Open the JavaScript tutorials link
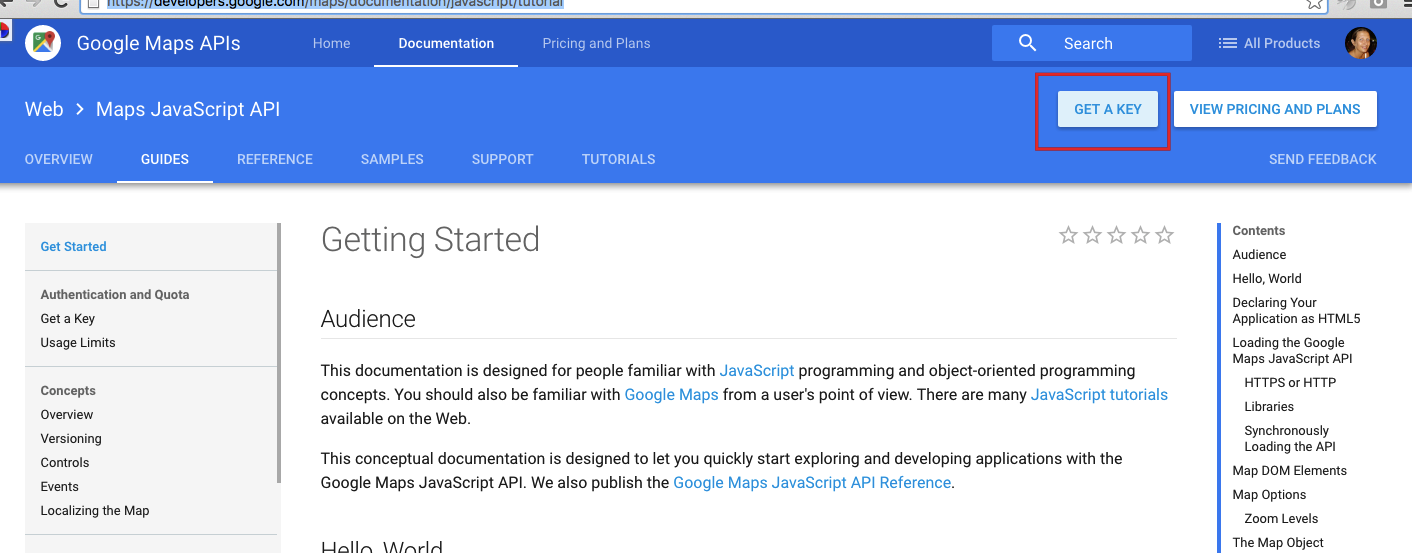Screen dimensions: 1412x553 (x=1099, y=394)
